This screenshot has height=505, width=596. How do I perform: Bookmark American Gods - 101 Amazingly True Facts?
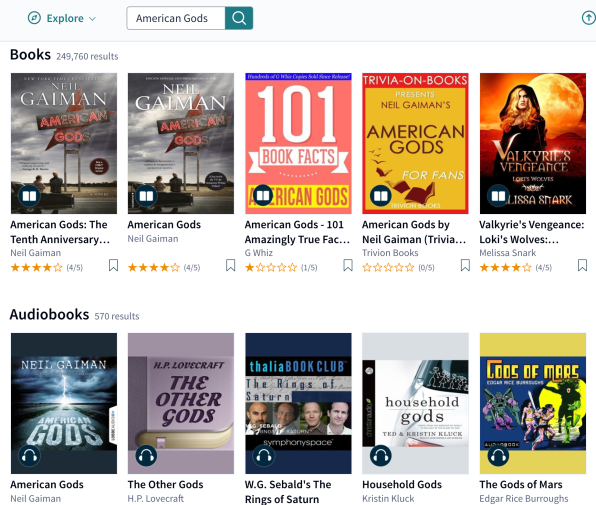[348, 265]
